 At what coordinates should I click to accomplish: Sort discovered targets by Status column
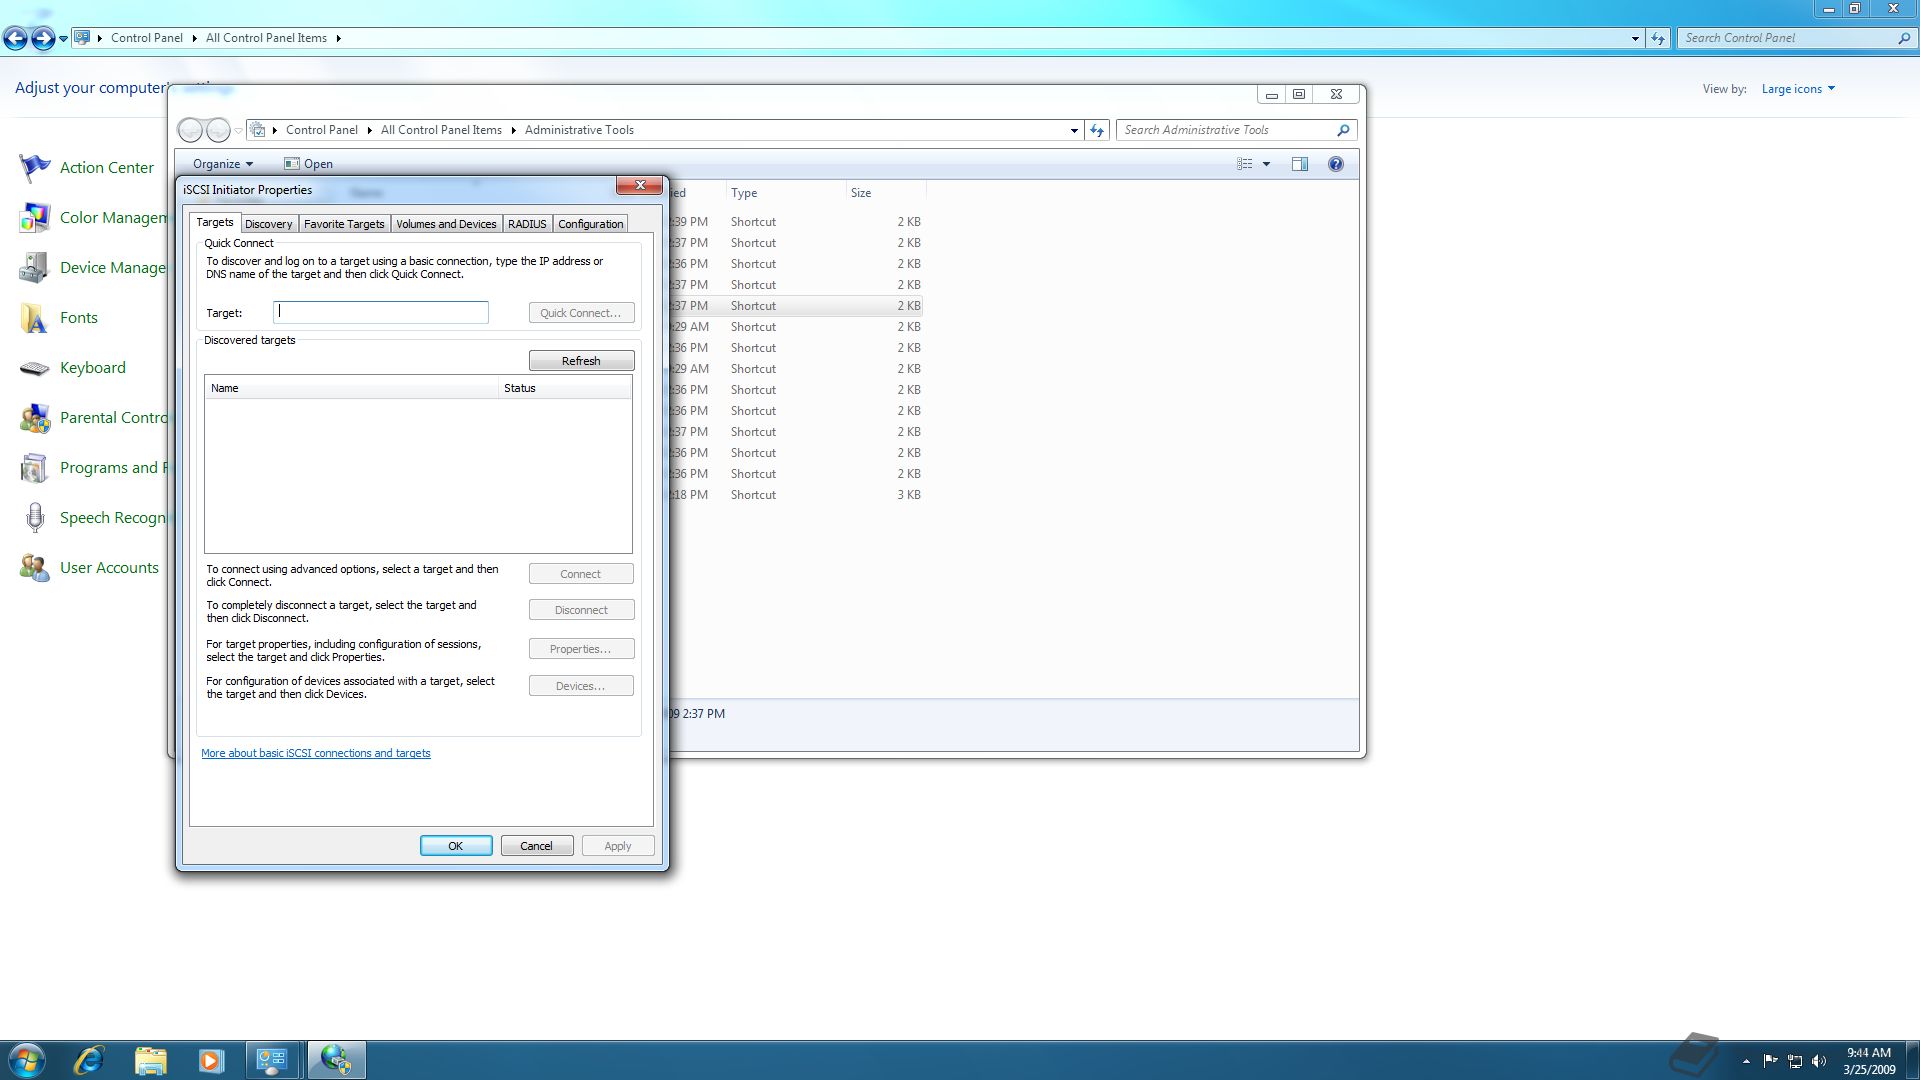click(x=565, y=388)
